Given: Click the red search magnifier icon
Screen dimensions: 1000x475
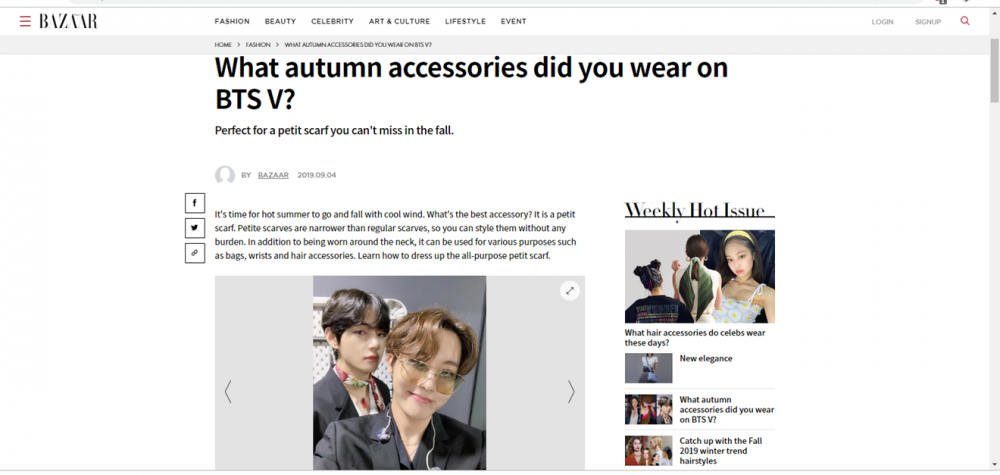Looking at the screenshot, I should pos(965,21).
